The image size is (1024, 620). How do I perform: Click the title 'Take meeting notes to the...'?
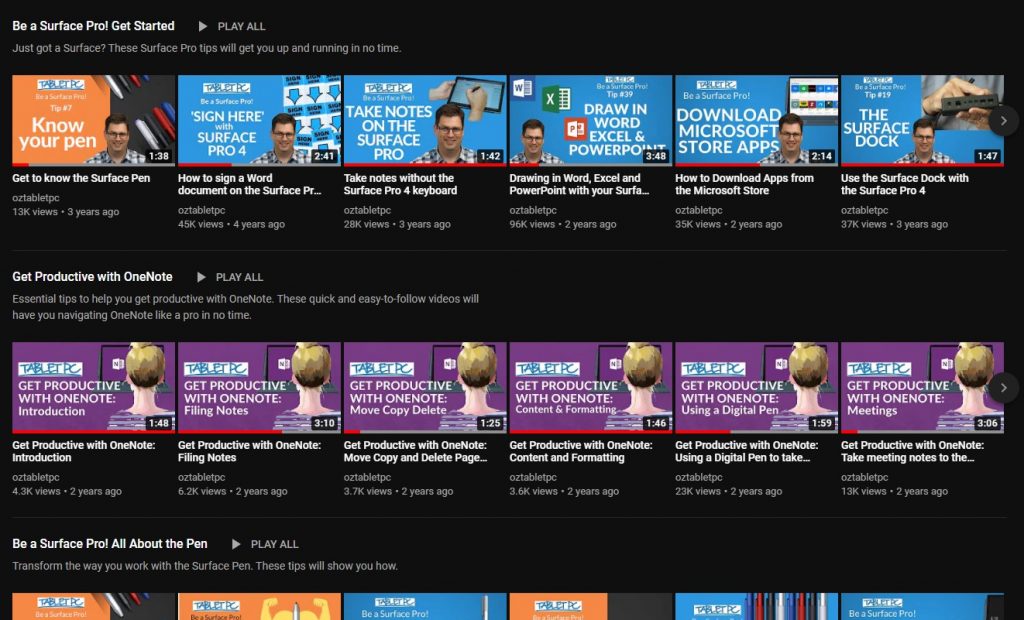click(x=908, y=458)
